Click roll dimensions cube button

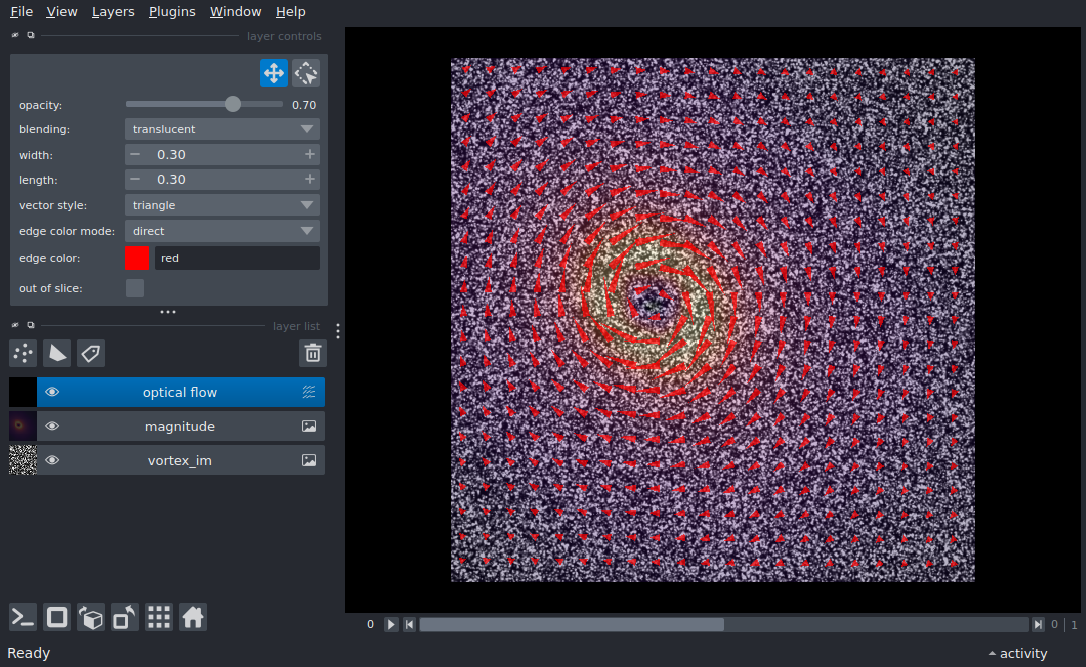tap(91, 617)
